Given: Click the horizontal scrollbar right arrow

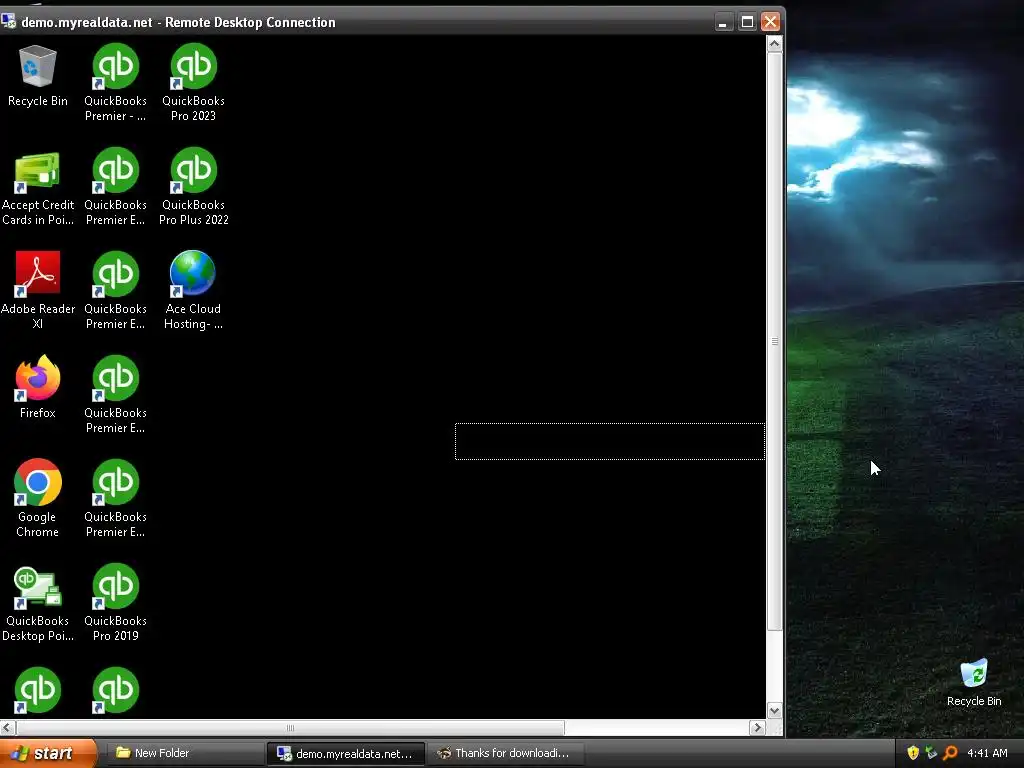Looking at the screenshot, I should 758,728.
